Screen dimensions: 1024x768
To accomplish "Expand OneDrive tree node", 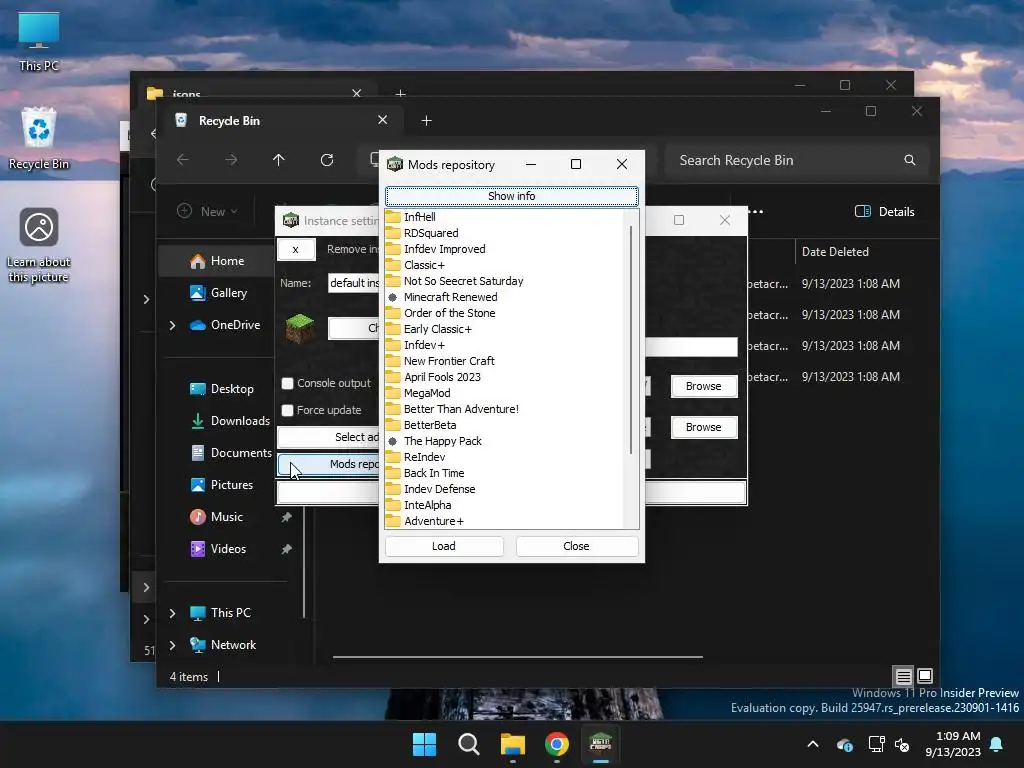I will 172,325.
